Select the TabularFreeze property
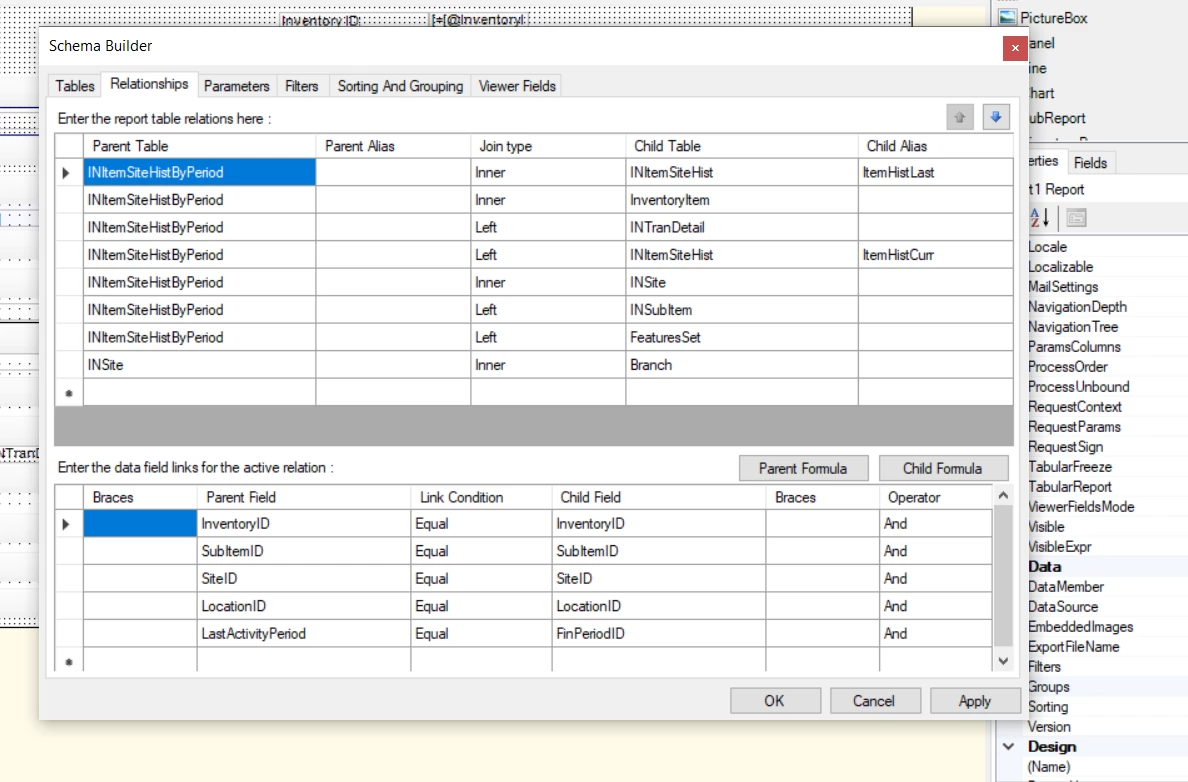Viewport: 1188px width, 782px height. (x=1070, y=467)
